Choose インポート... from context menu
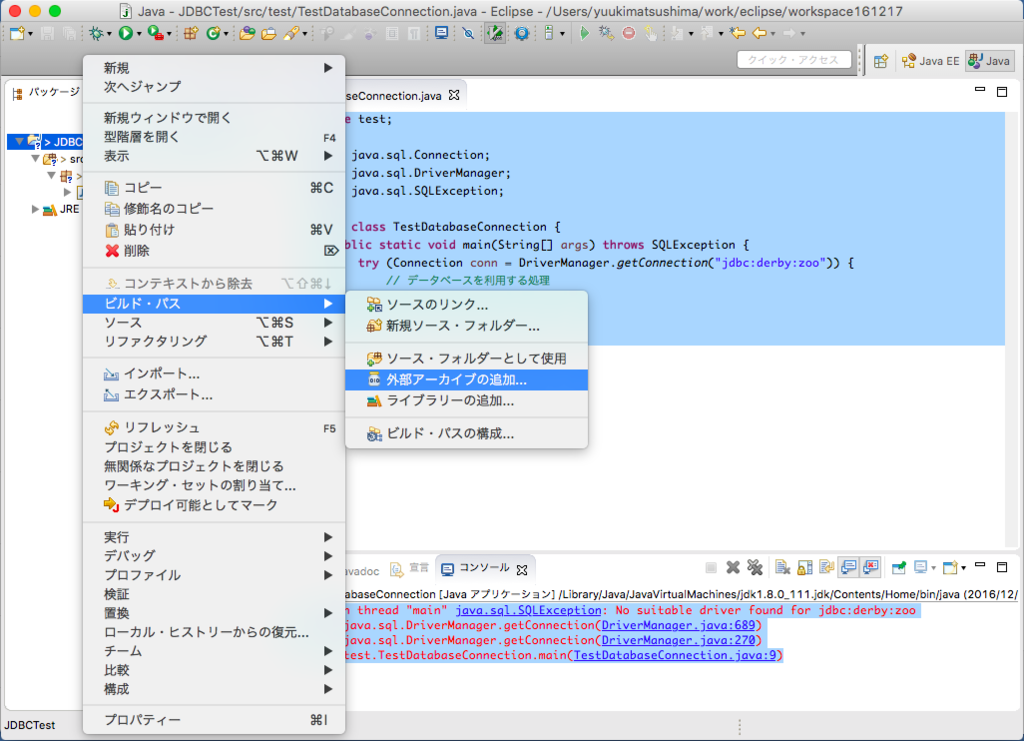Viewport: 1024px width, 741px height. [x=214, y=374]
